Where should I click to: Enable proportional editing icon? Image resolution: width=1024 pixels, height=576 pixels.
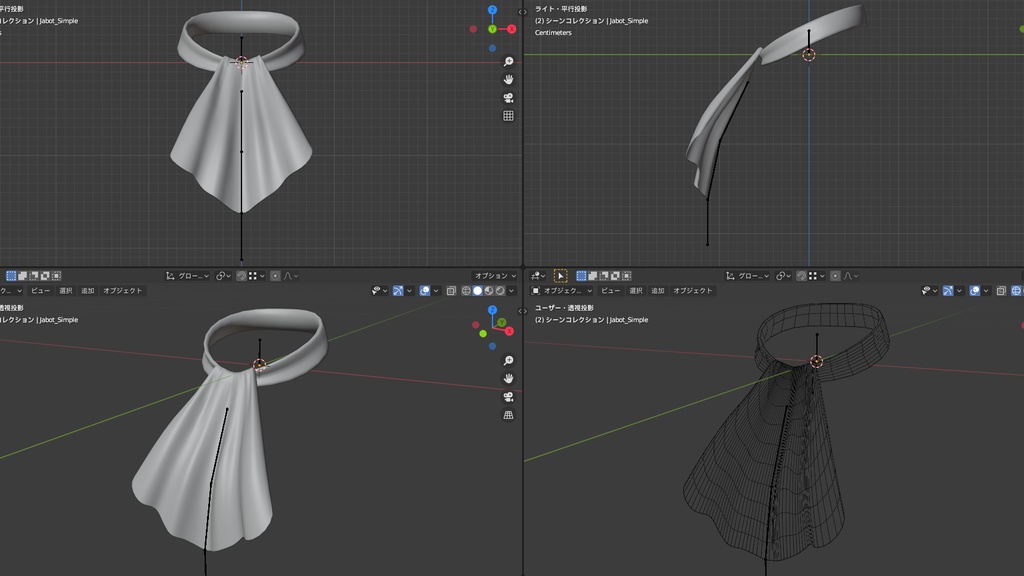pos(276,275)
